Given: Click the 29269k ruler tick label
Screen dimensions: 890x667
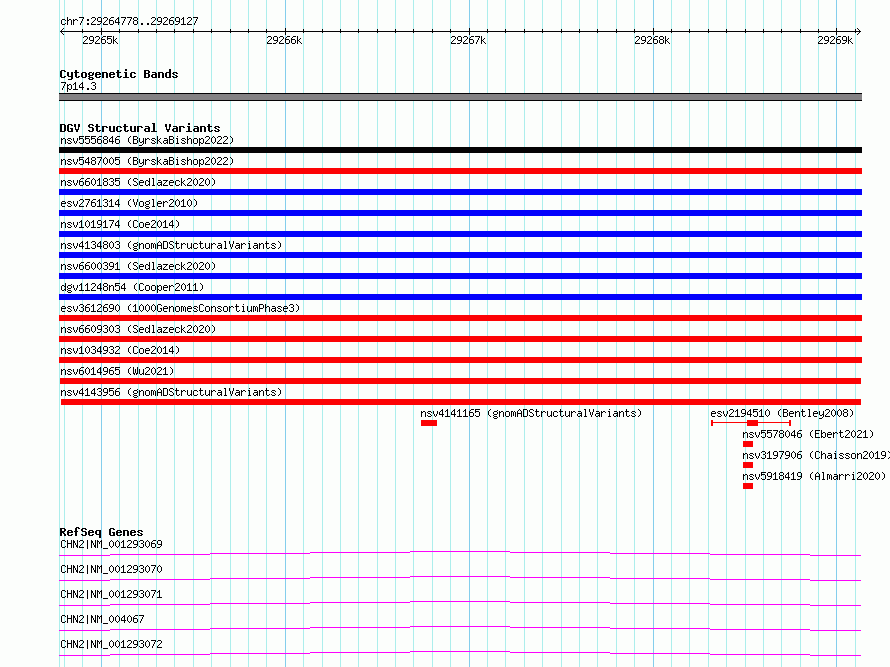Looking at the screenshot, I should [x=835, y=40].
